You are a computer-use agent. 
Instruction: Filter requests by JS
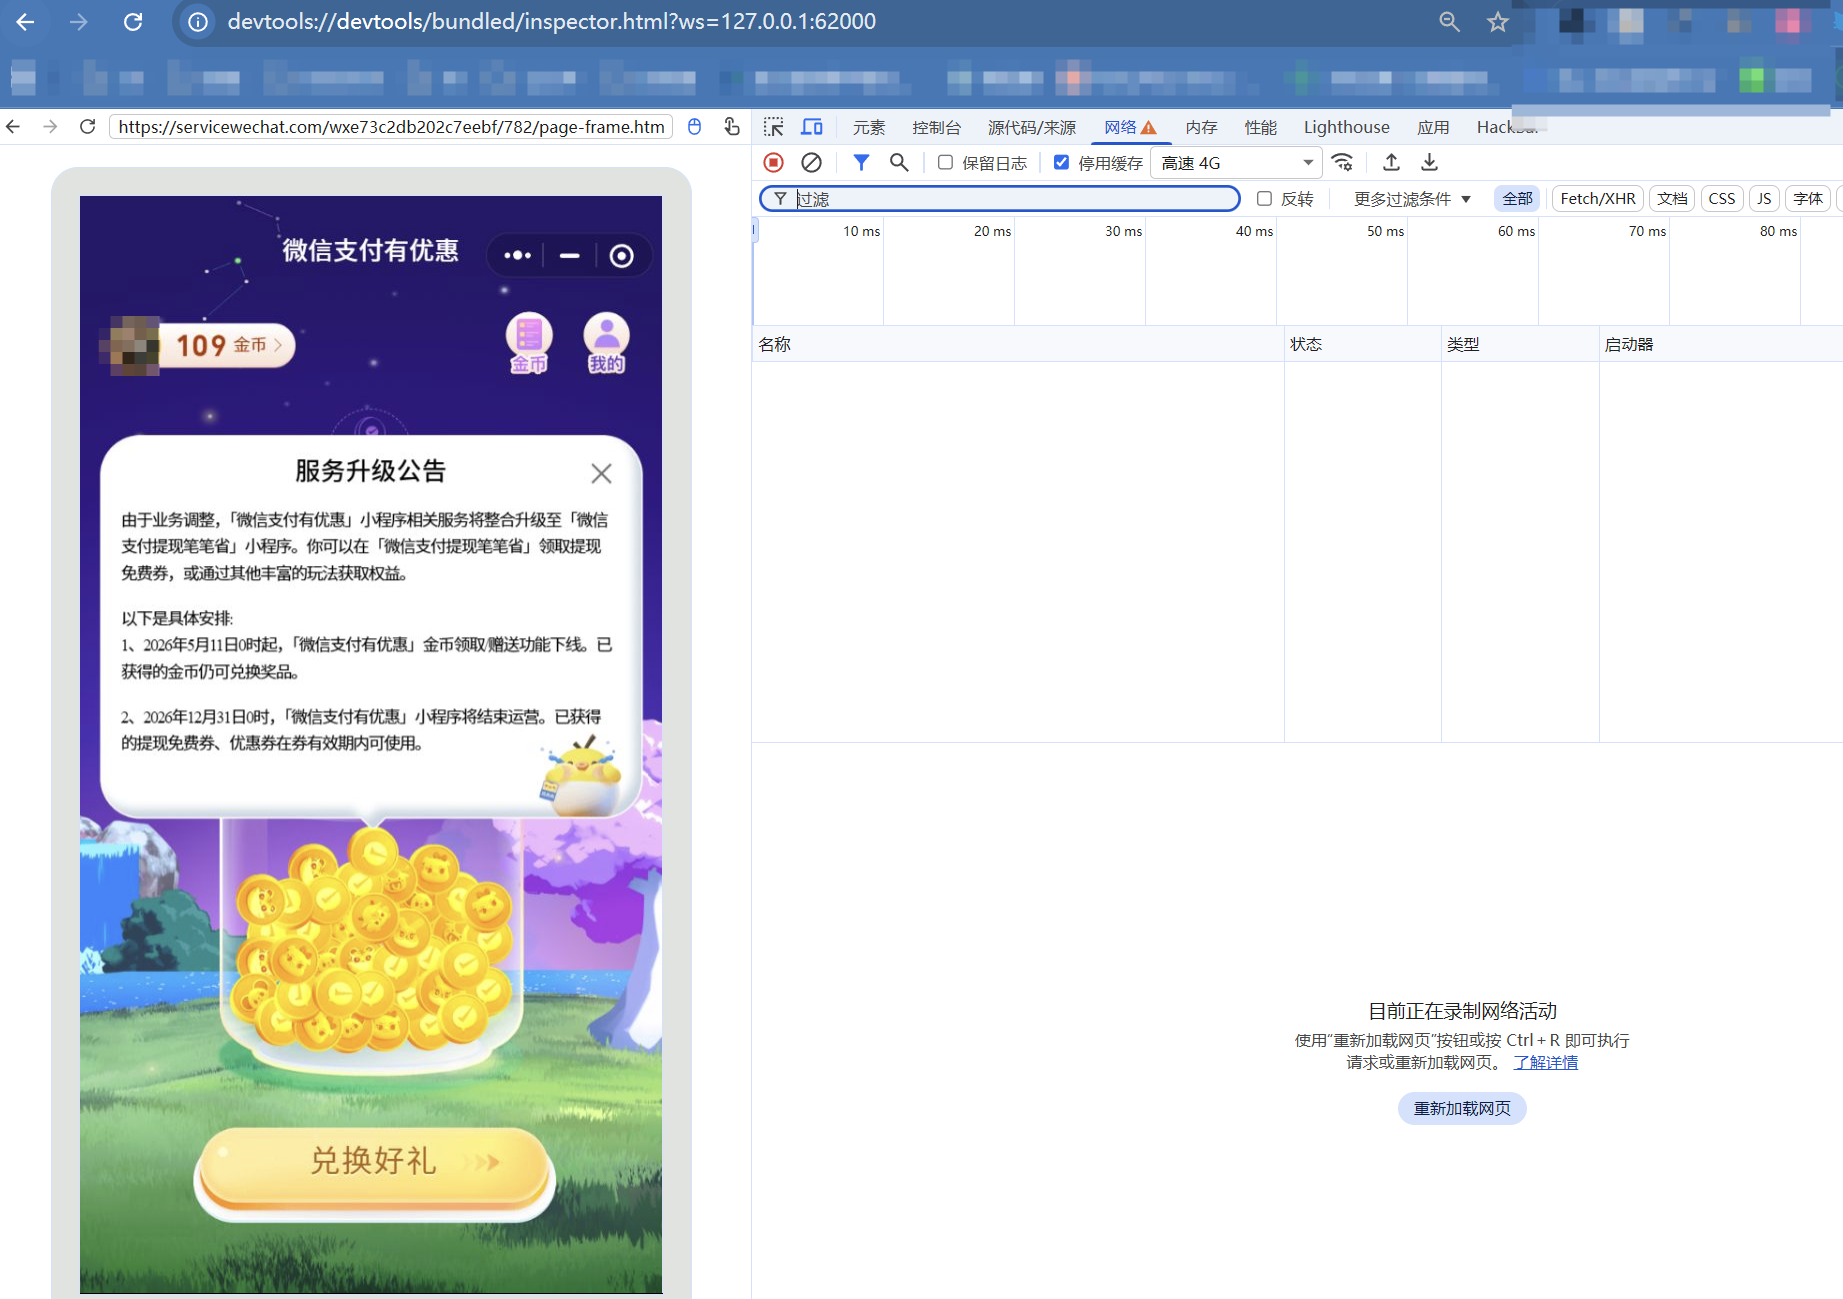coord(1764,199)
